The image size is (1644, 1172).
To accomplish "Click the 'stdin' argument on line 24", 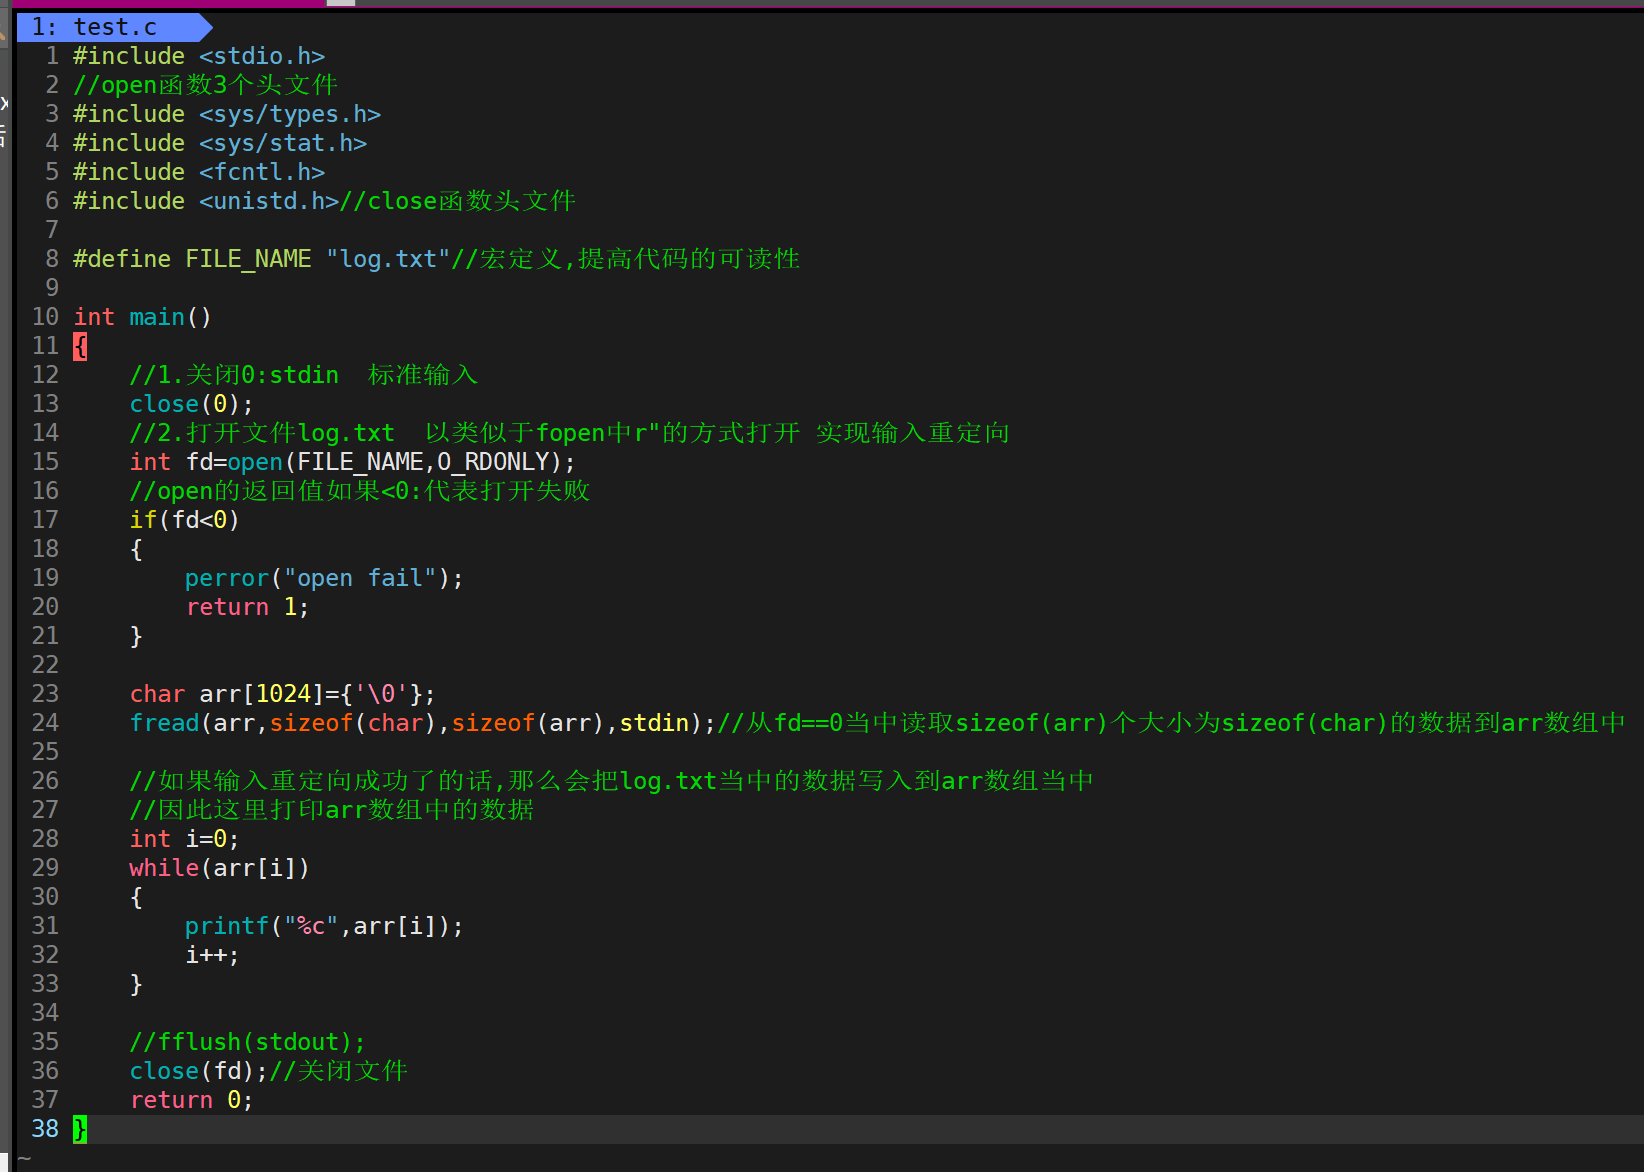I will coord(654,723).
